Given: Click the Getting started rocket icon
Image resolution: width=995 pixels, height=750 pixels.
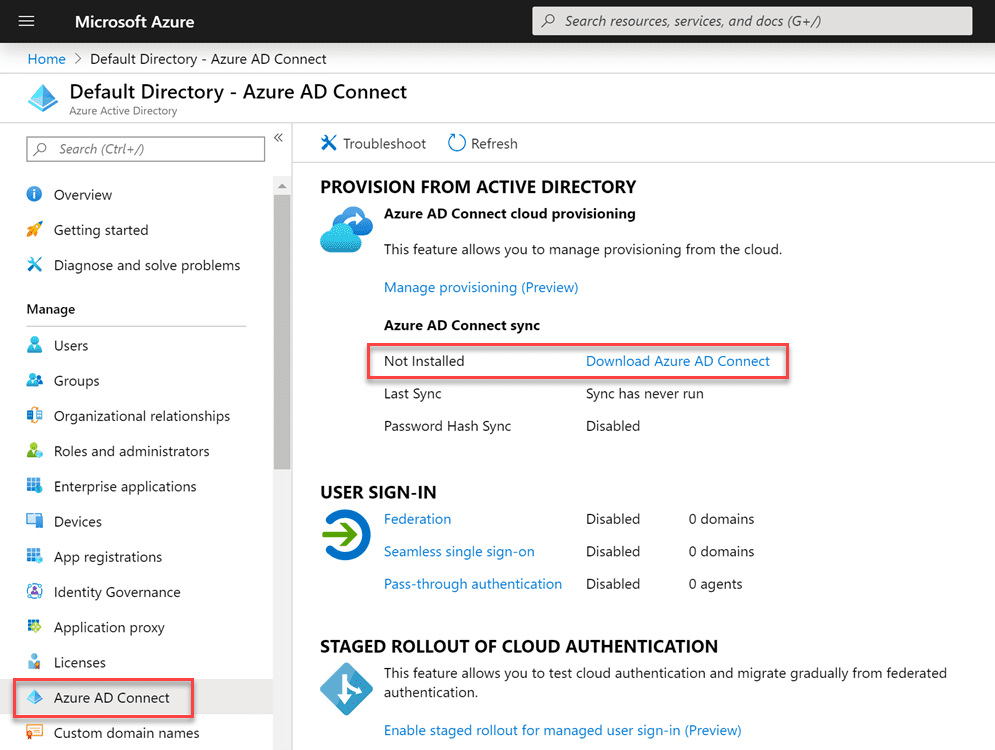Looking at the screenshot, I should tap(35, 230).
